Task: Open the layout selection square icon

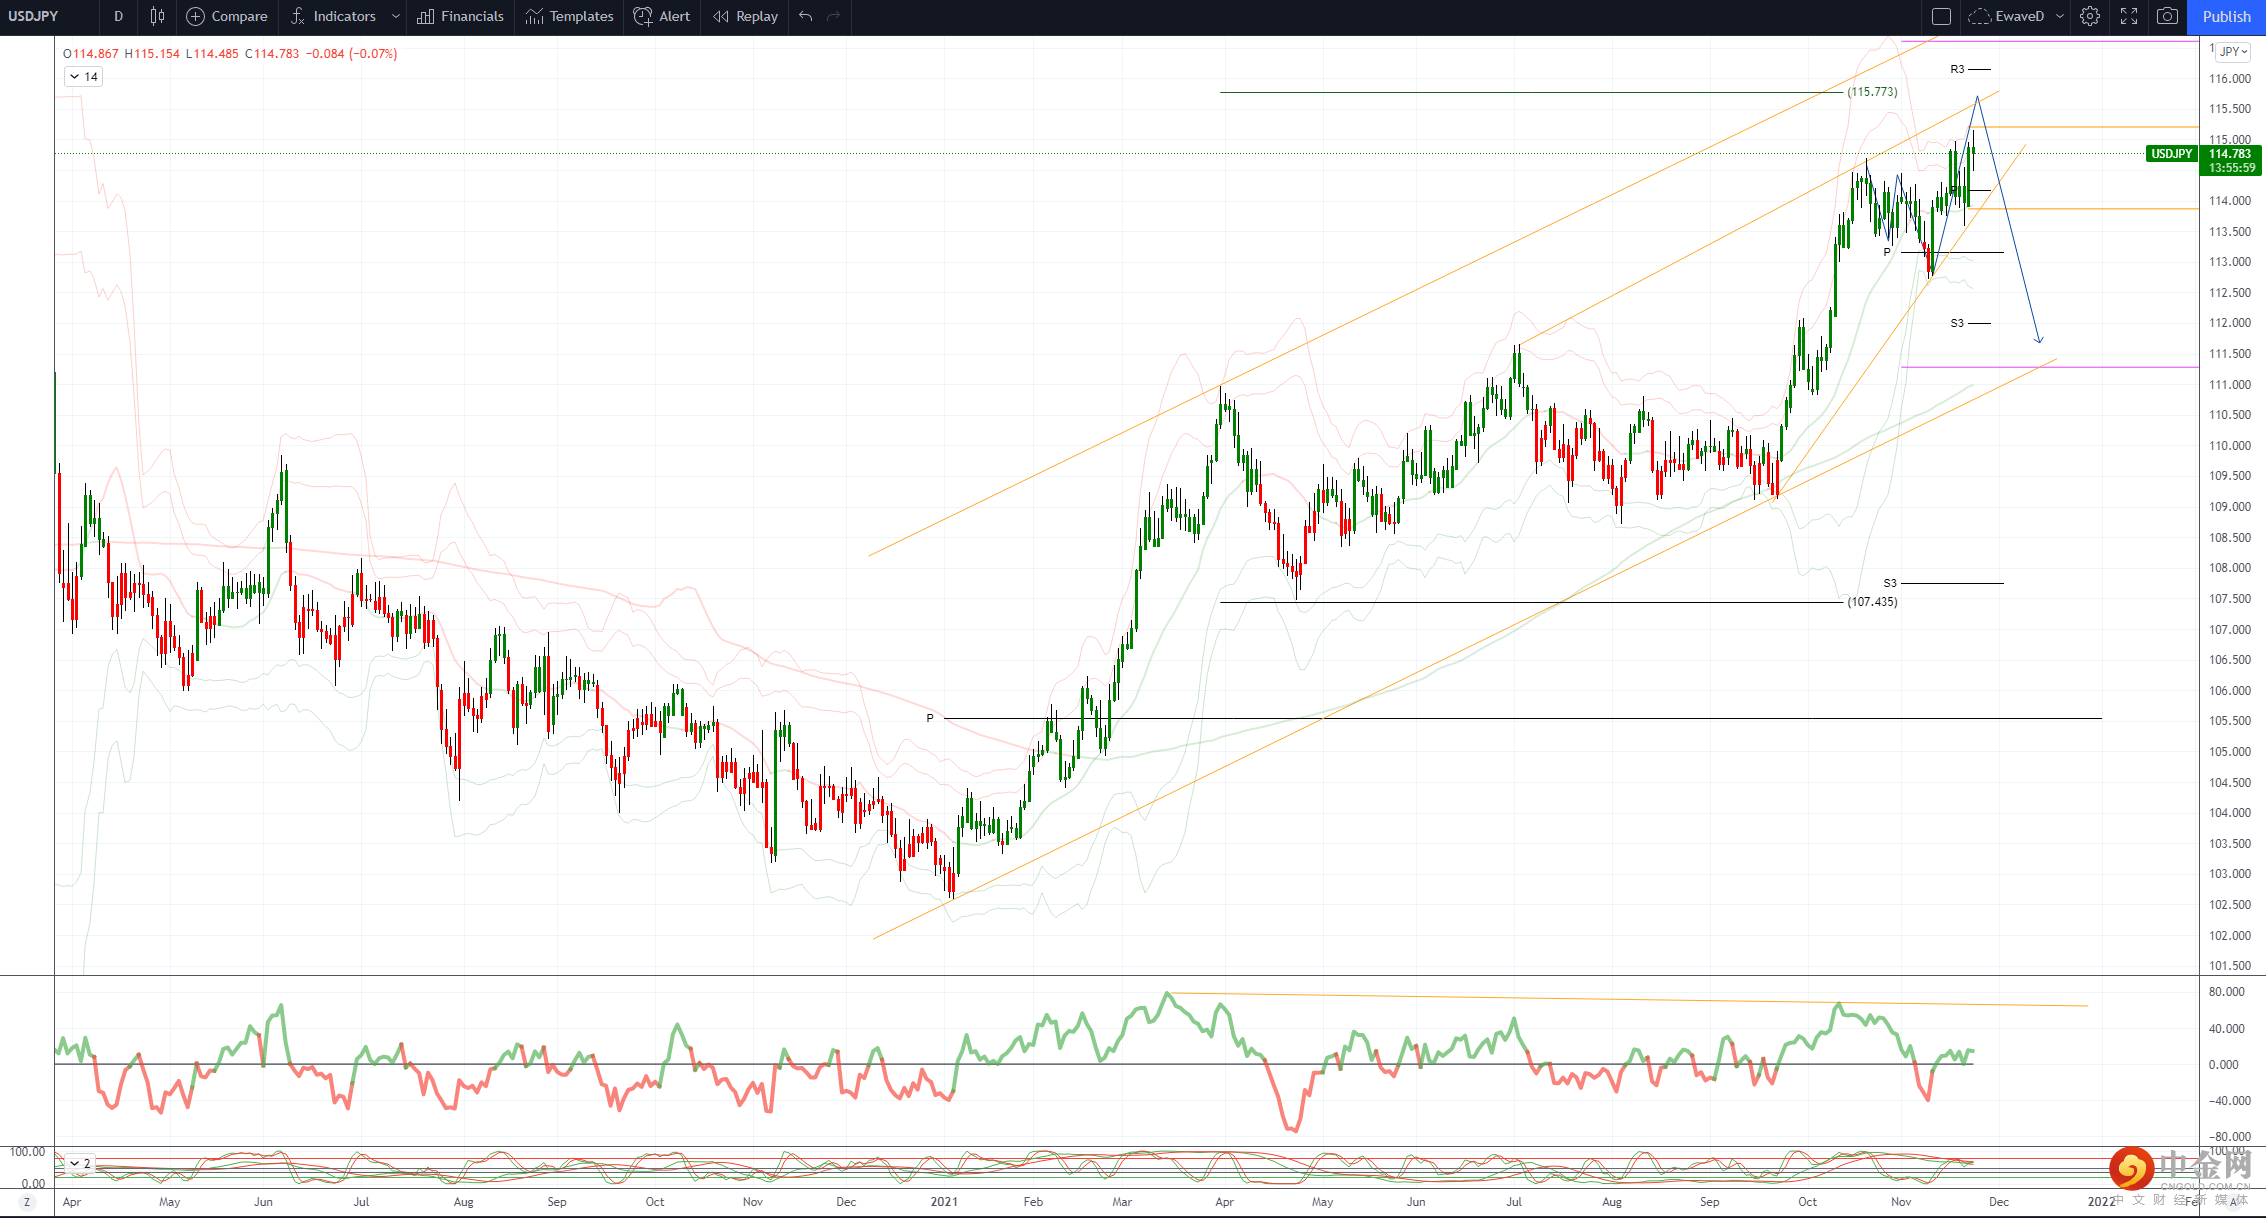Action: tap(1941, 16)
